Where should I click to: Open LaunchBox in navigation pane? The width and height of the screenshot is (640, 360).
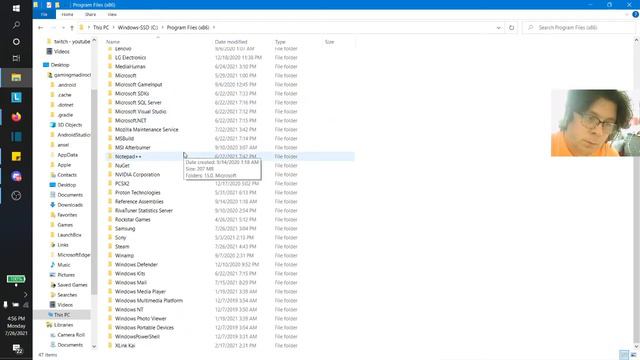(x=69, y=235)
